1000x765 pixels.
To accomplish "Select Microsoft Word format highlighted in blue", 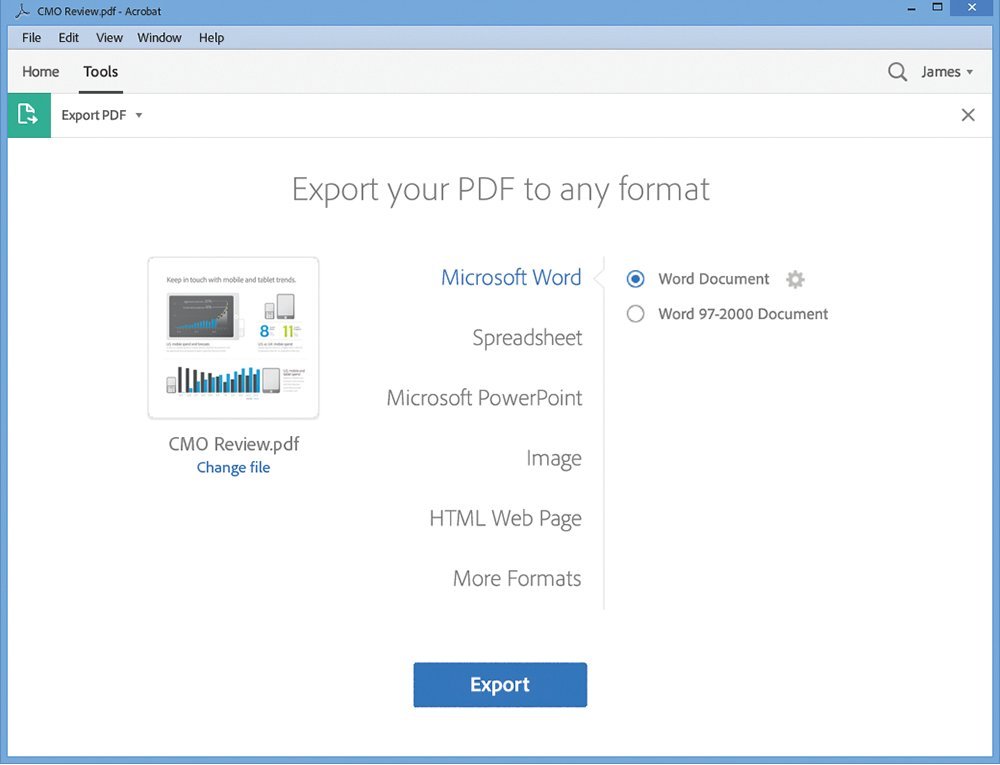I will click(511, 277).
